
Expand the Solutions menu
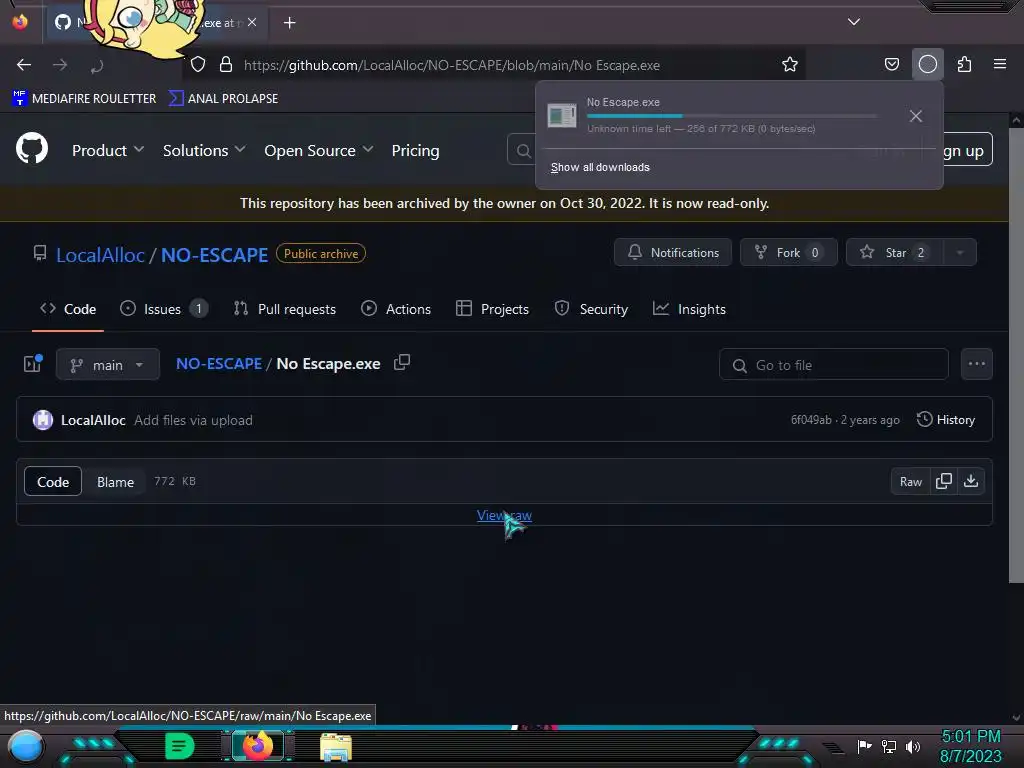pos(204,150)
